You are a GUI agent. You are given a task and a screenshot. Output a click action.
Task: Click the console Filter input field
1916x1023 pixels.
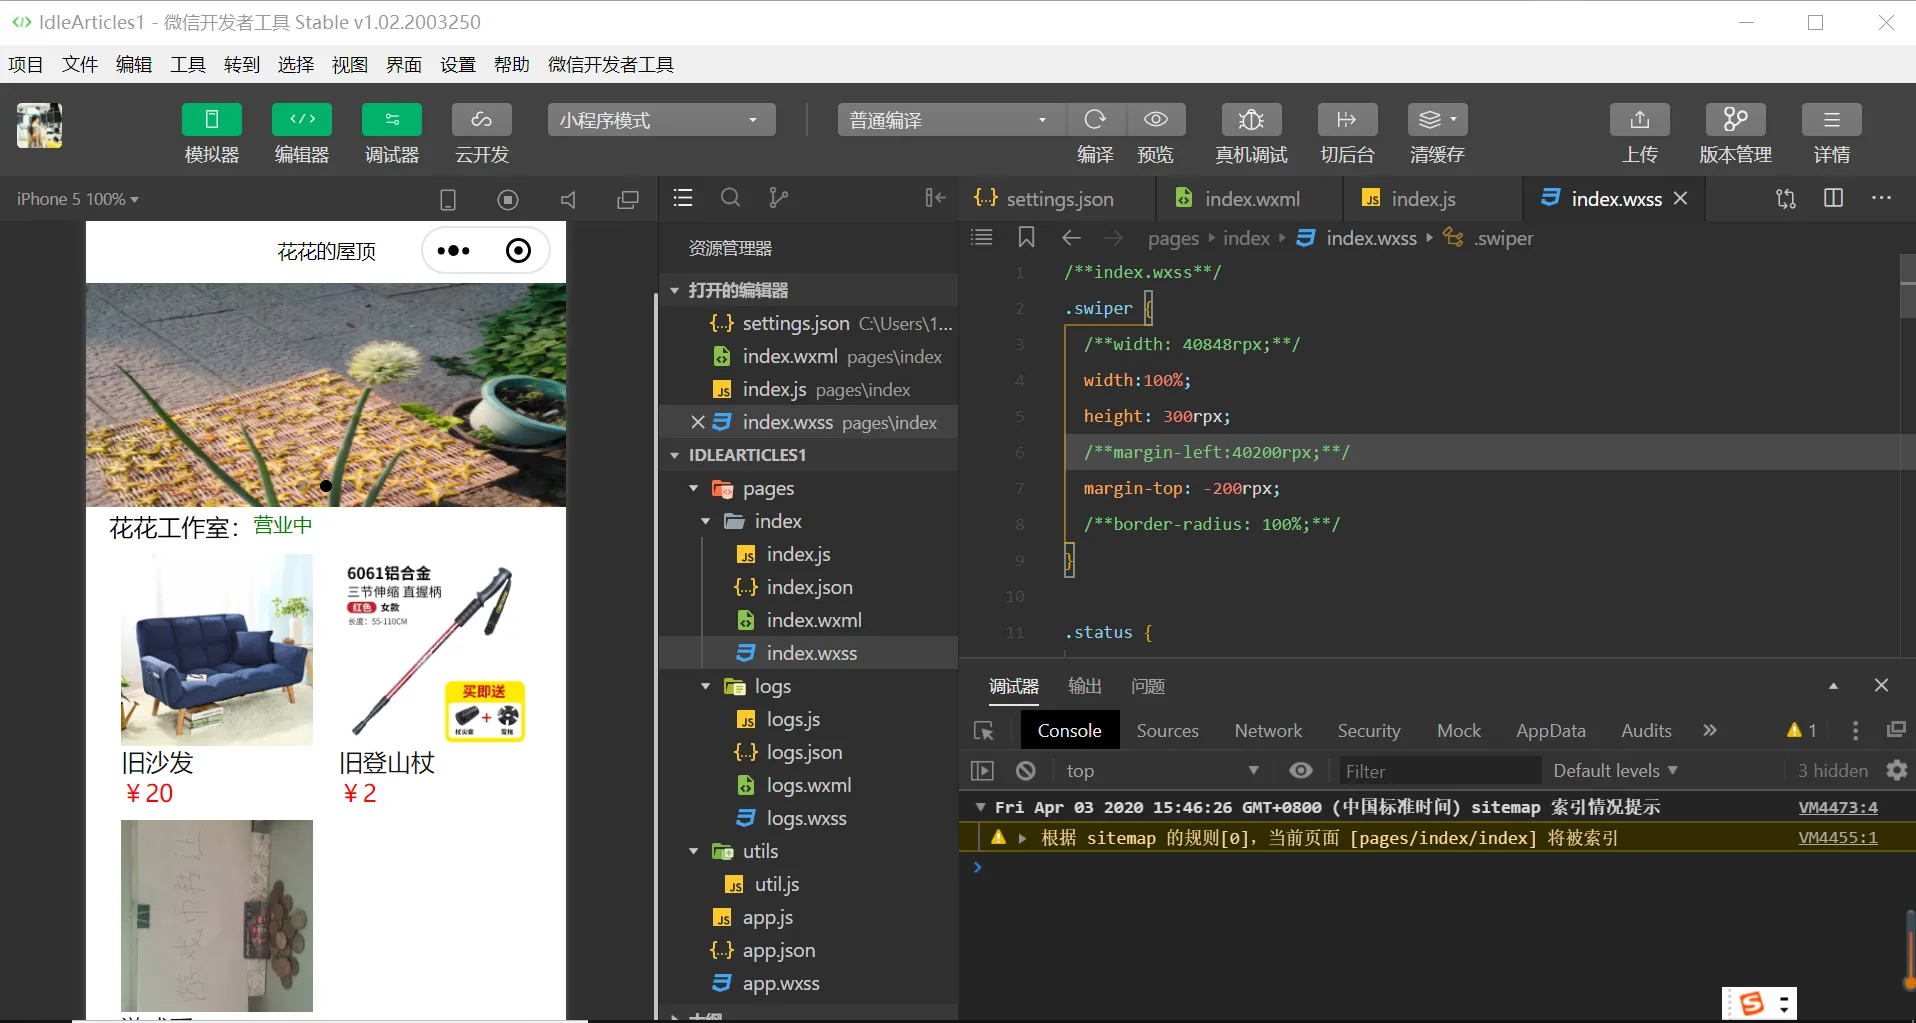[1438, 771]
